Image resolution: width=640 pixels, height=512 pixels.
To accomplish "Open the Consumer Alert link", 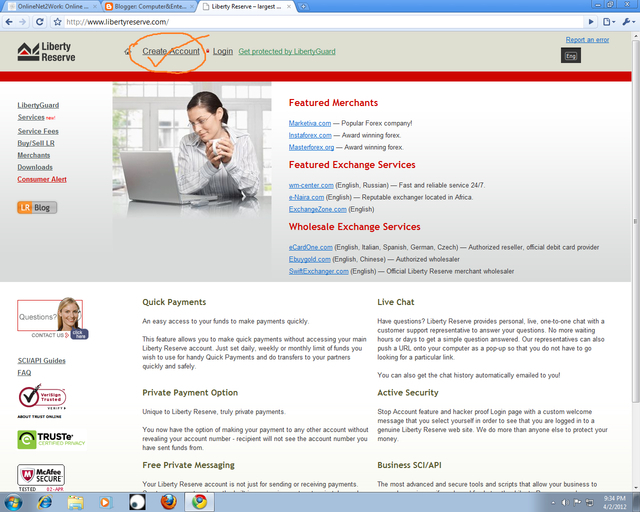I will click(x=42, y=179).
